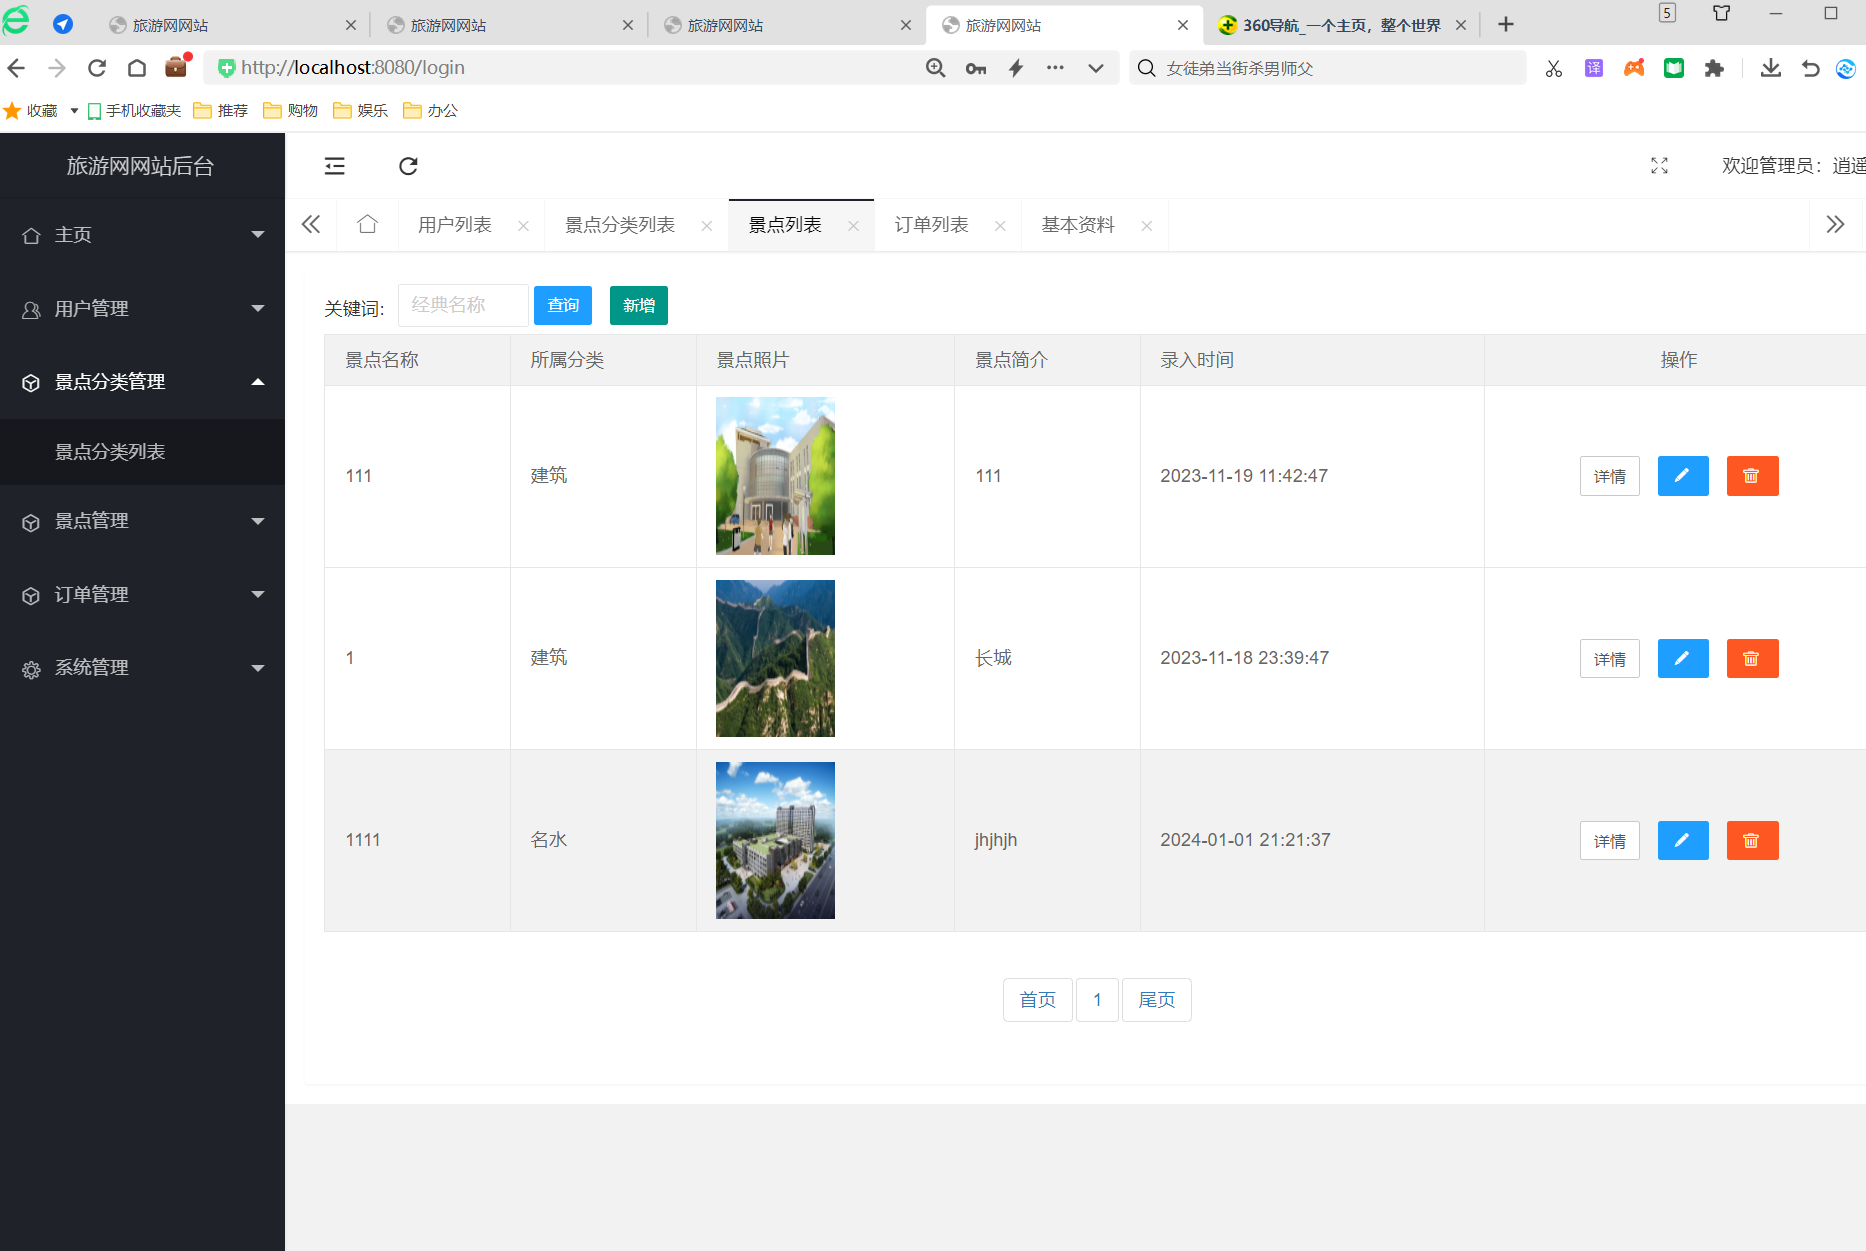Switch to the 基本资料 tab
Image resolution: width=1866 pixels, height=1251 pixels.
click(1077, 224)
